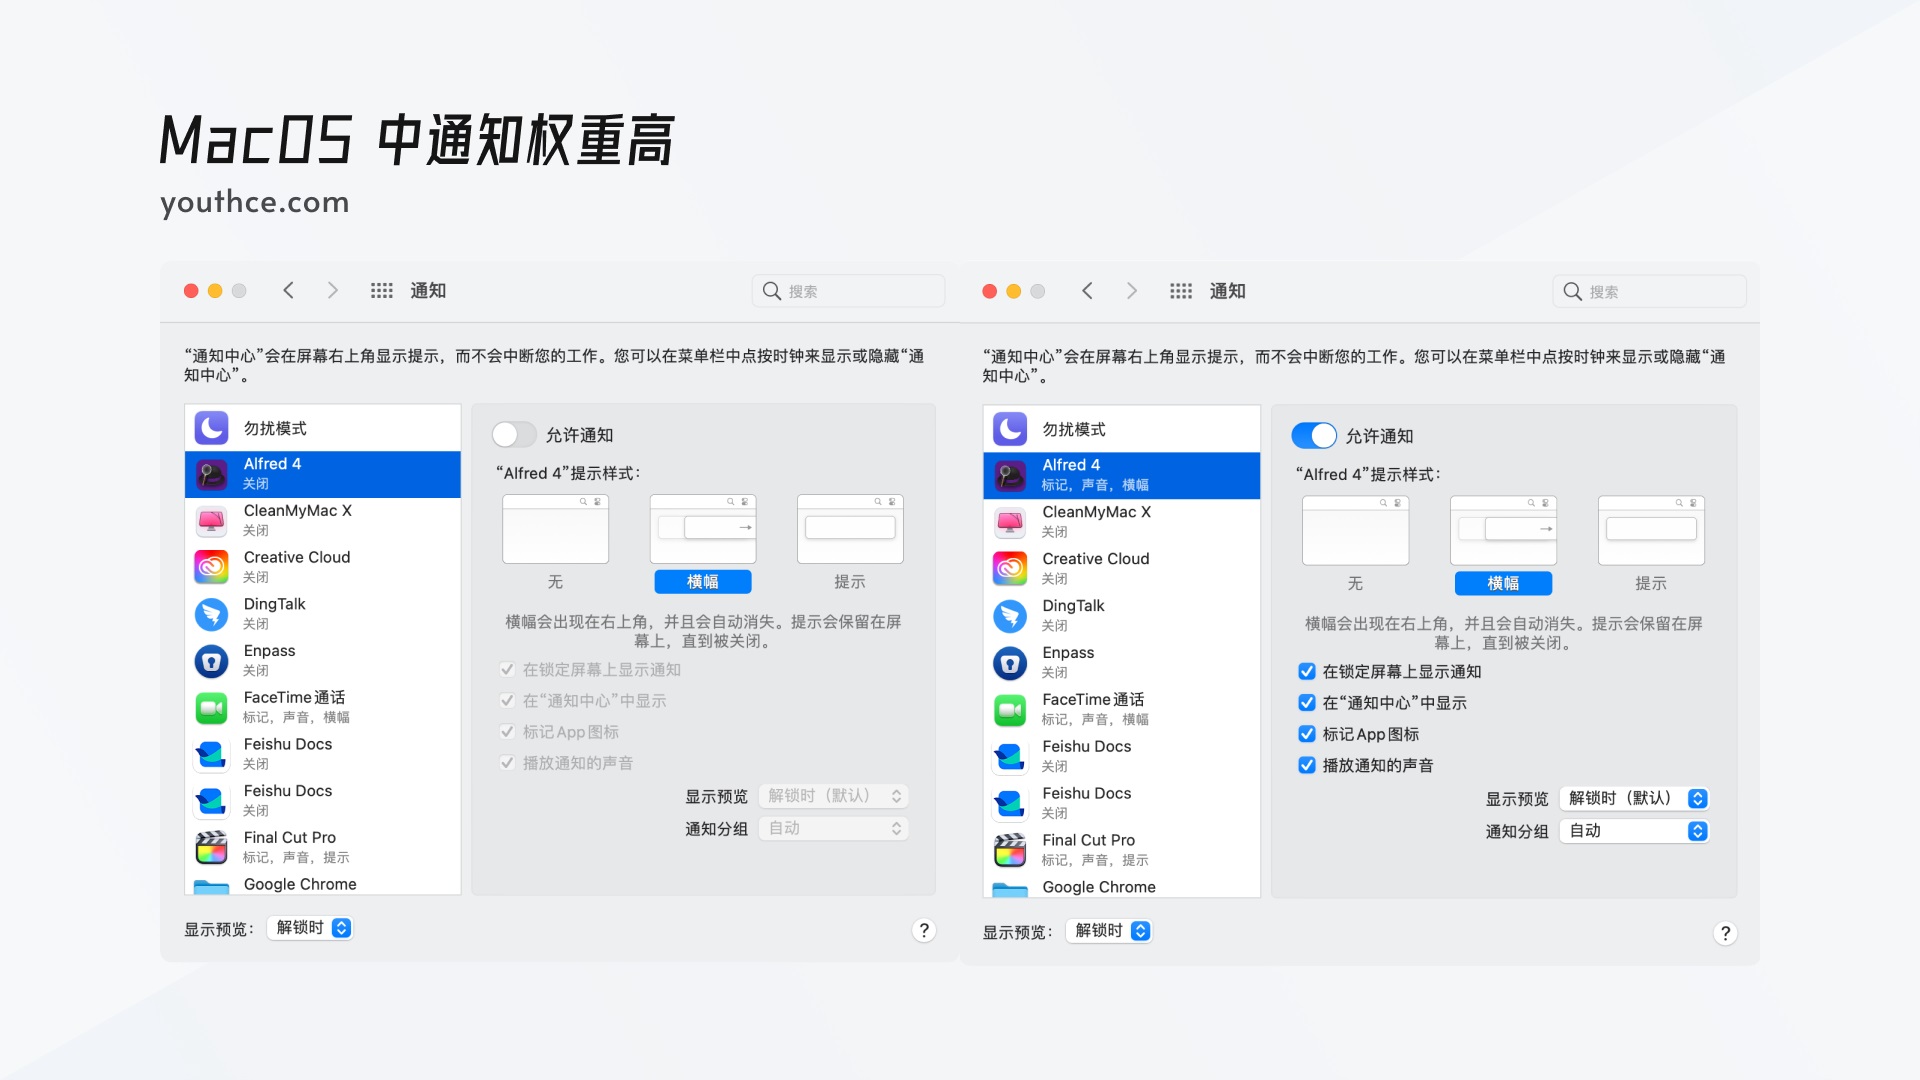Click the back navigation chevron
This screenshot has width=1920, height=1080.
click(x=288, y=290)
